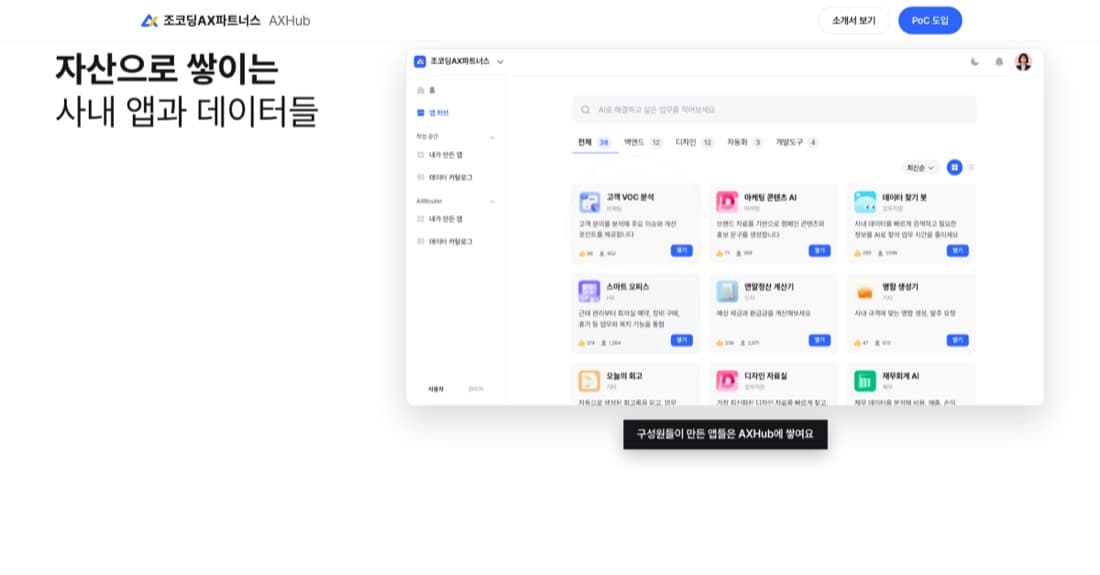Viewport: 1100px width, 575px height.
Task: Click the 데이터 찾기 봇 app icon
Action: pos(865,202)
